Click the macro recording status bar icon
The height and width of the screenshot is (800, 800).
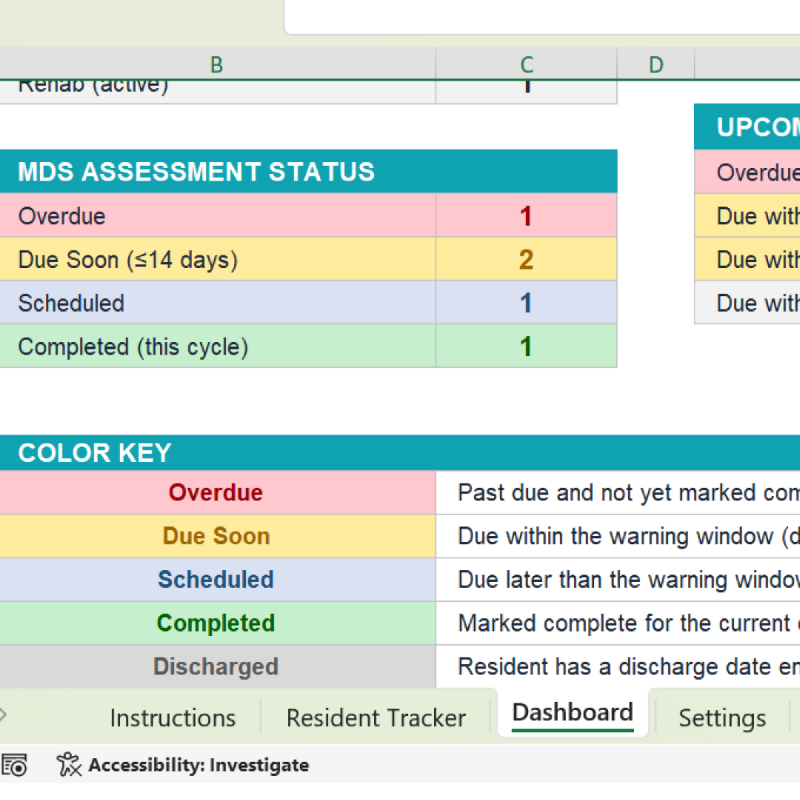[14, 765]
